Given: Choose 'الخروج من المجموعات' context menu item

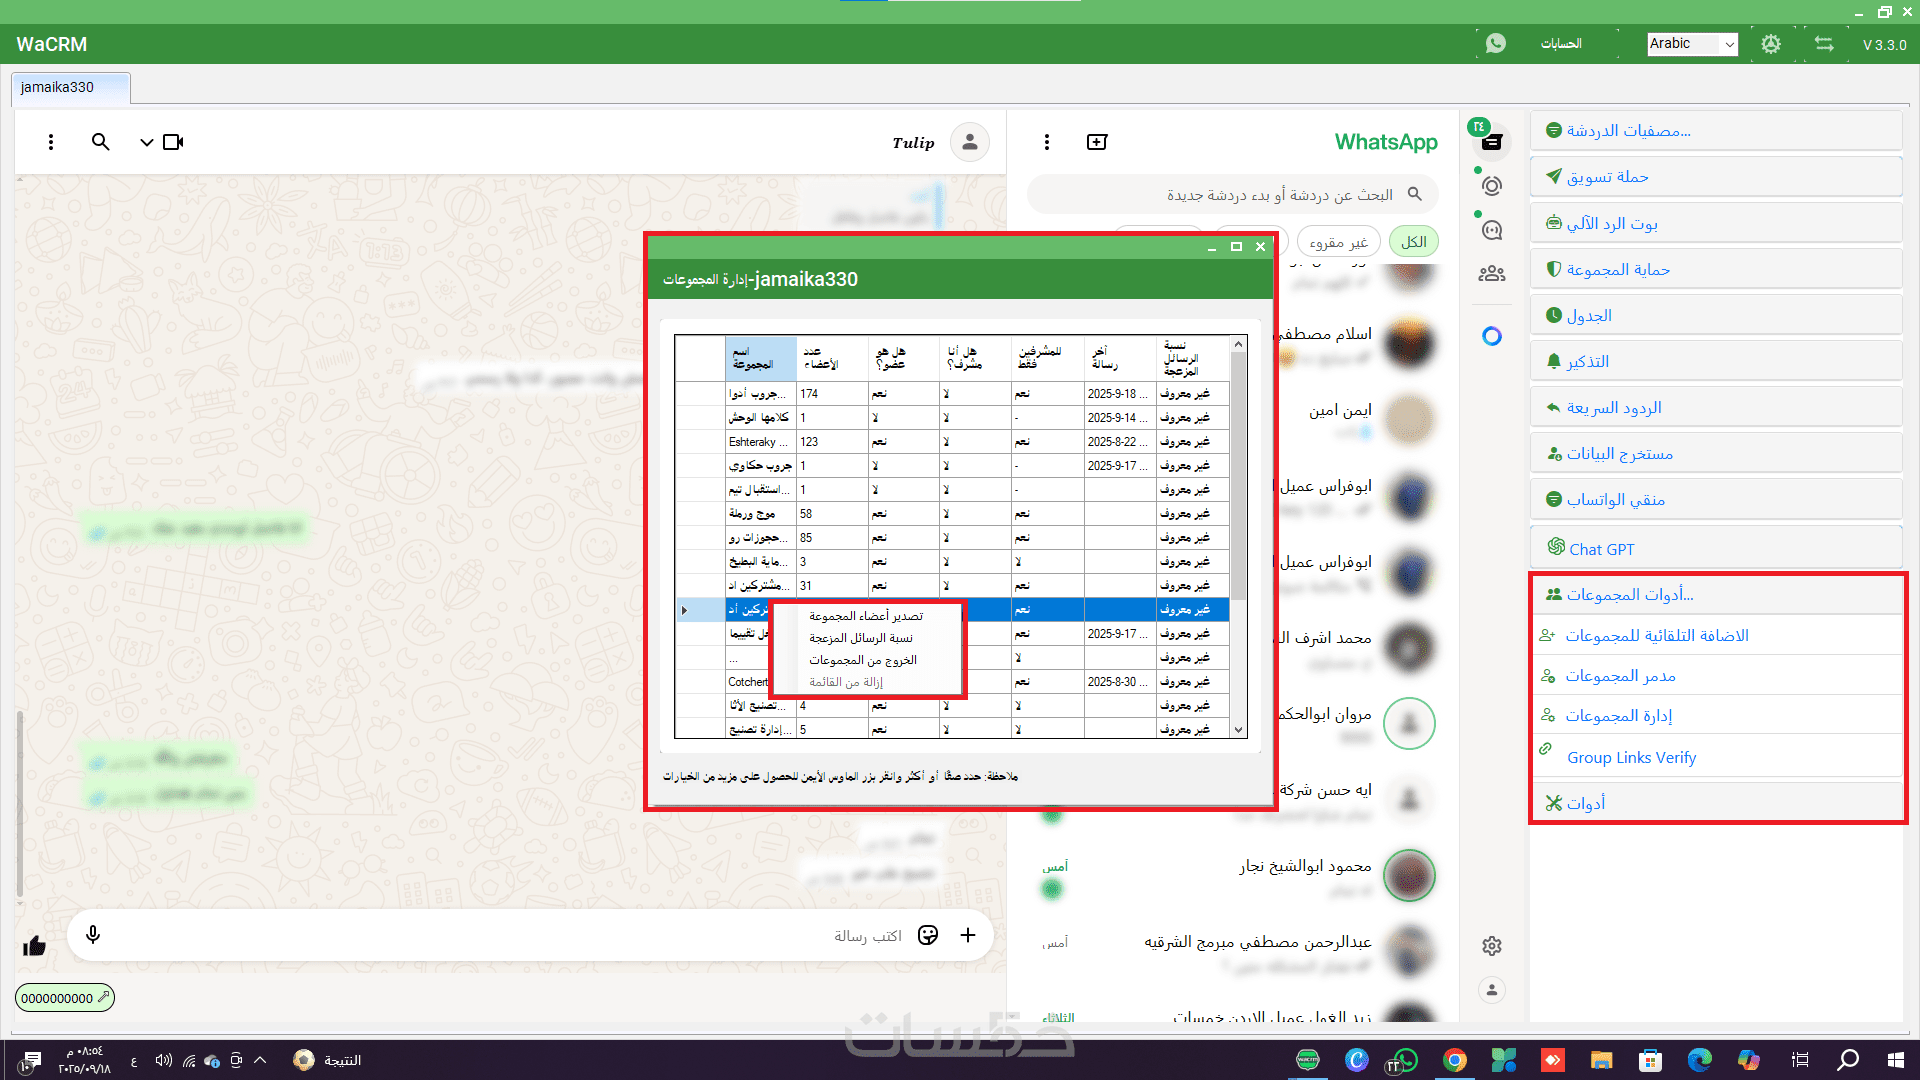Looking at the screenshot, I should coord(862,660).
